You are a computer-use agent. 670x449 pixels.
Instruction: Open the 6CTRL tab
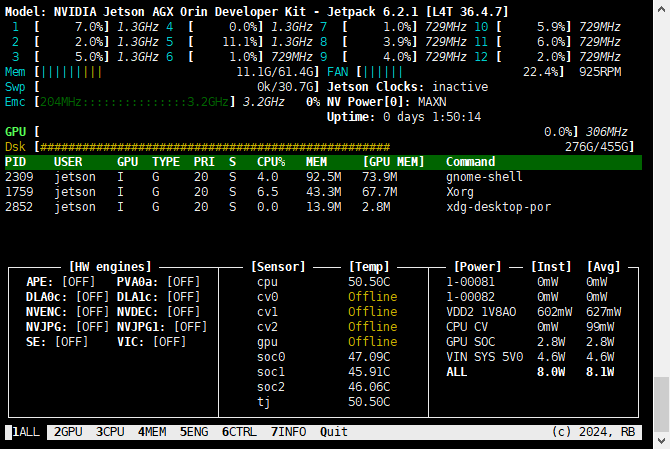coord(239,432)
